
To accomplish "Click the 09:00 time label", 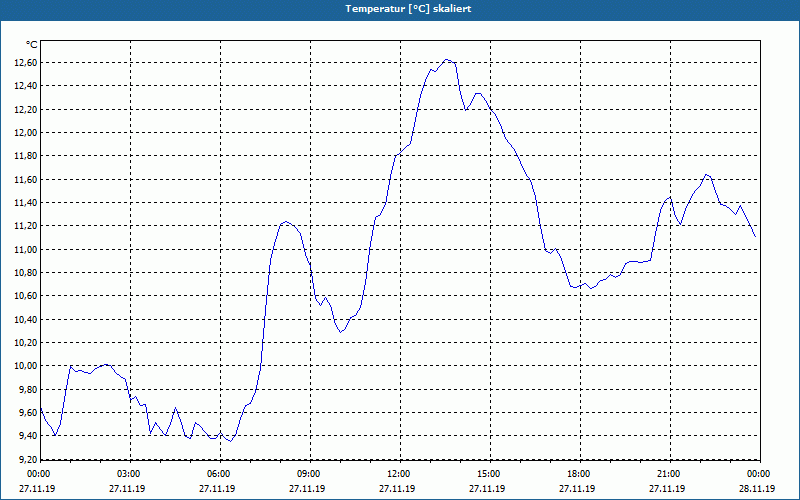I will coord(307,474).
